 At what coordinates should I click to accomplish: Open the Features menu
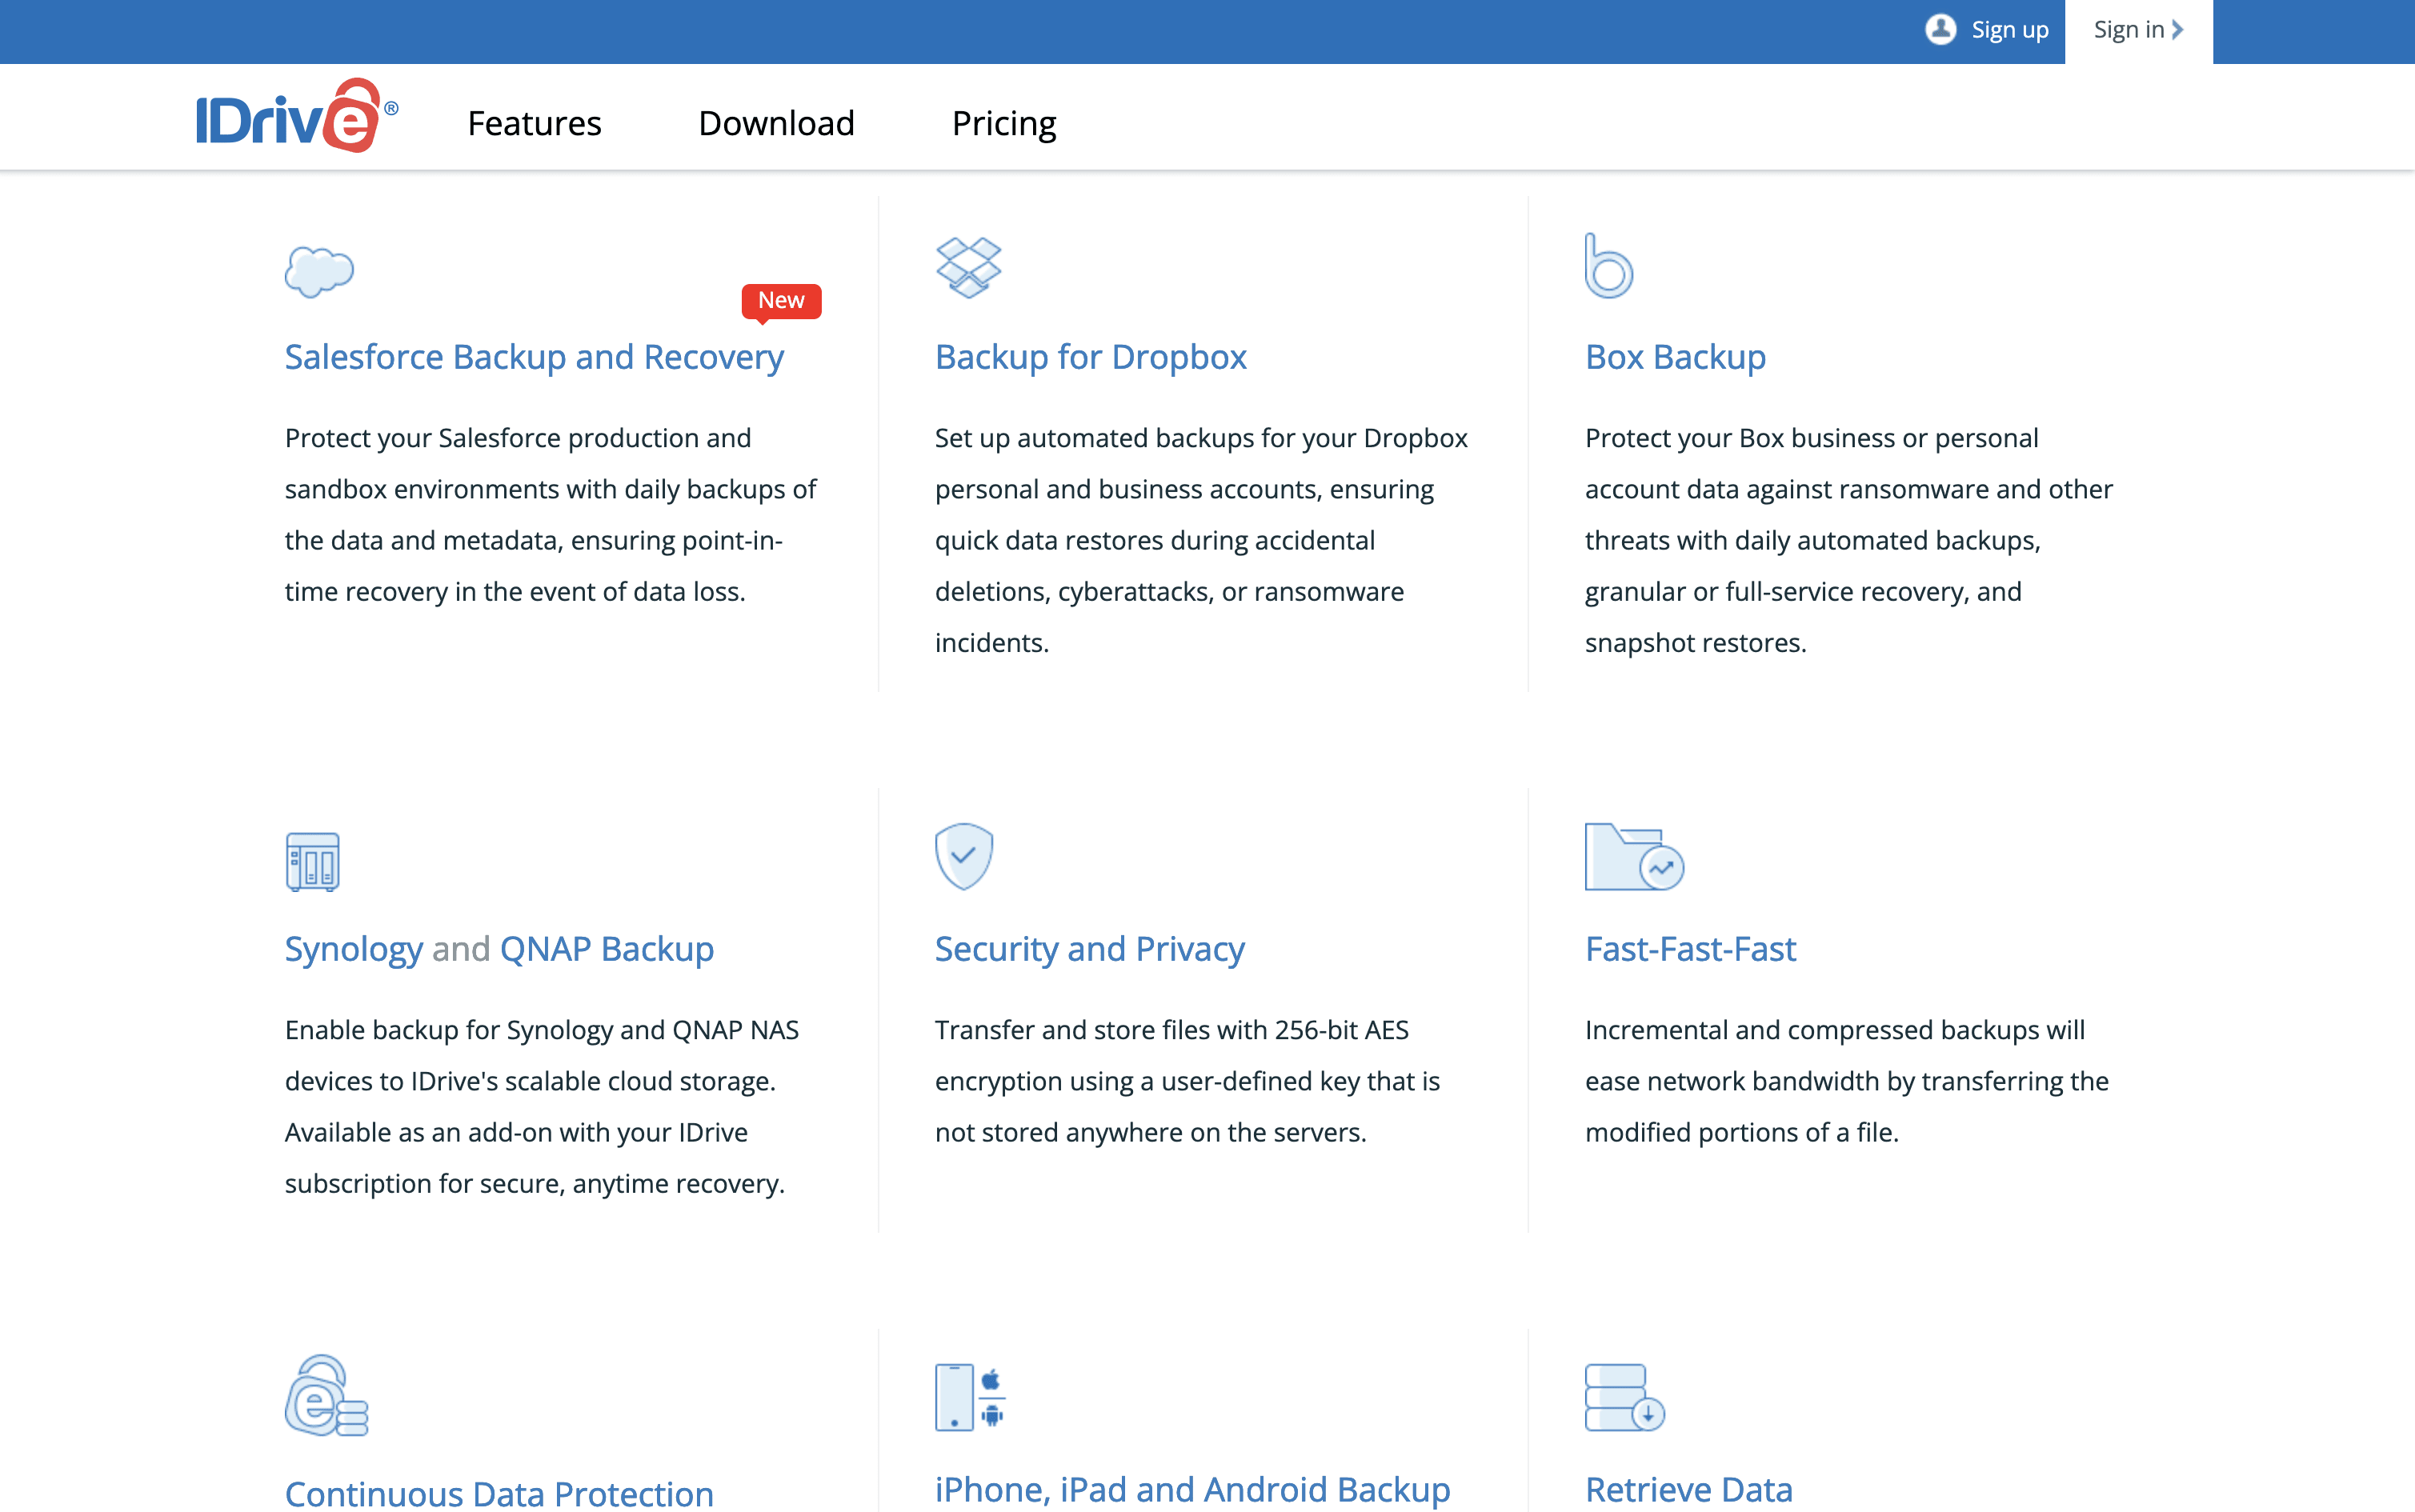pyautogui.click(x=534, y=123)
